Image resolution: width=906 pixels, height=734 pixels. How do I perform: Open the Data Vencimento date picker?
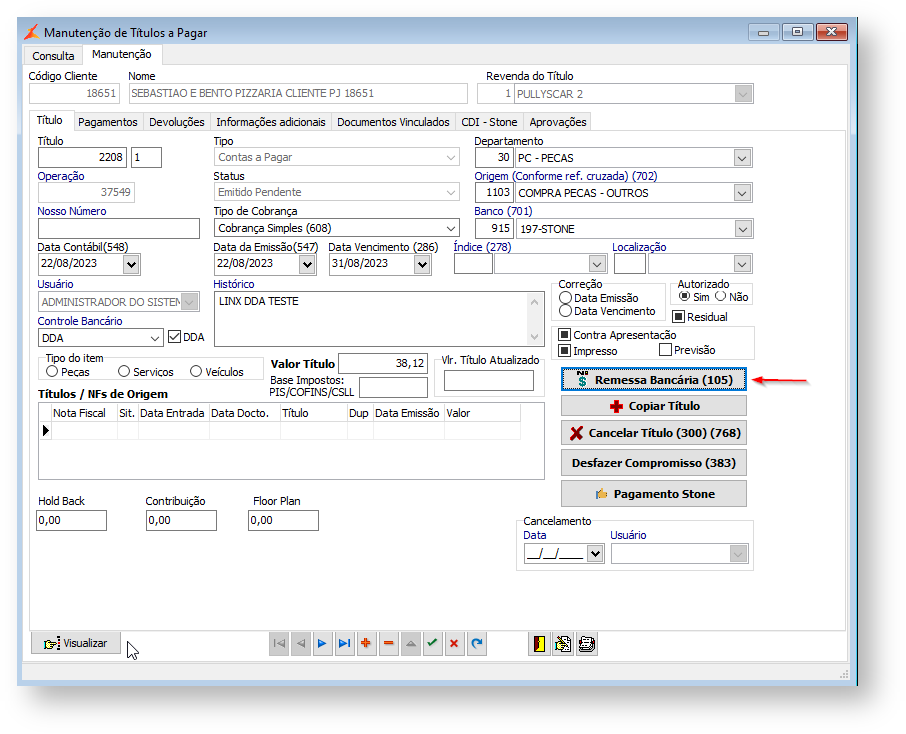422,264
